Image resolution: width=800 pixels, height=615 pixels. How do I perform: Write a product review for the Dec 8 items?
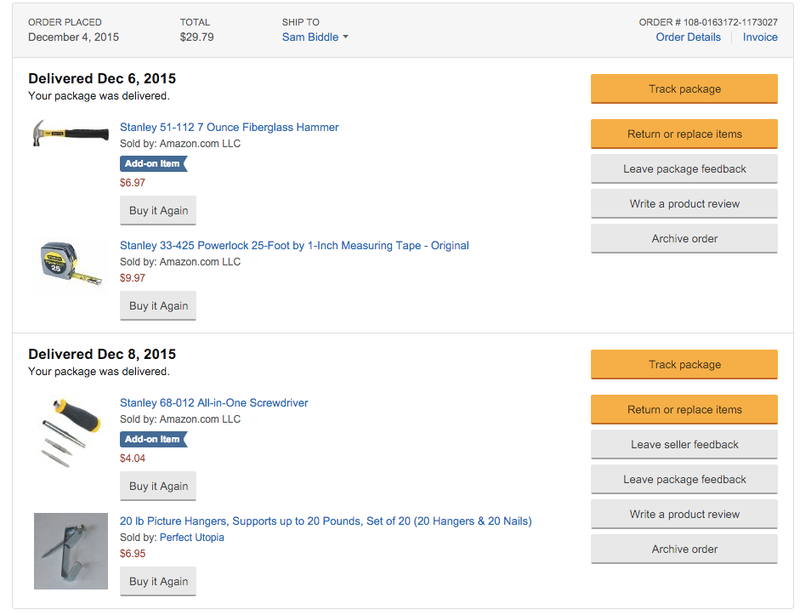(684, 514)
